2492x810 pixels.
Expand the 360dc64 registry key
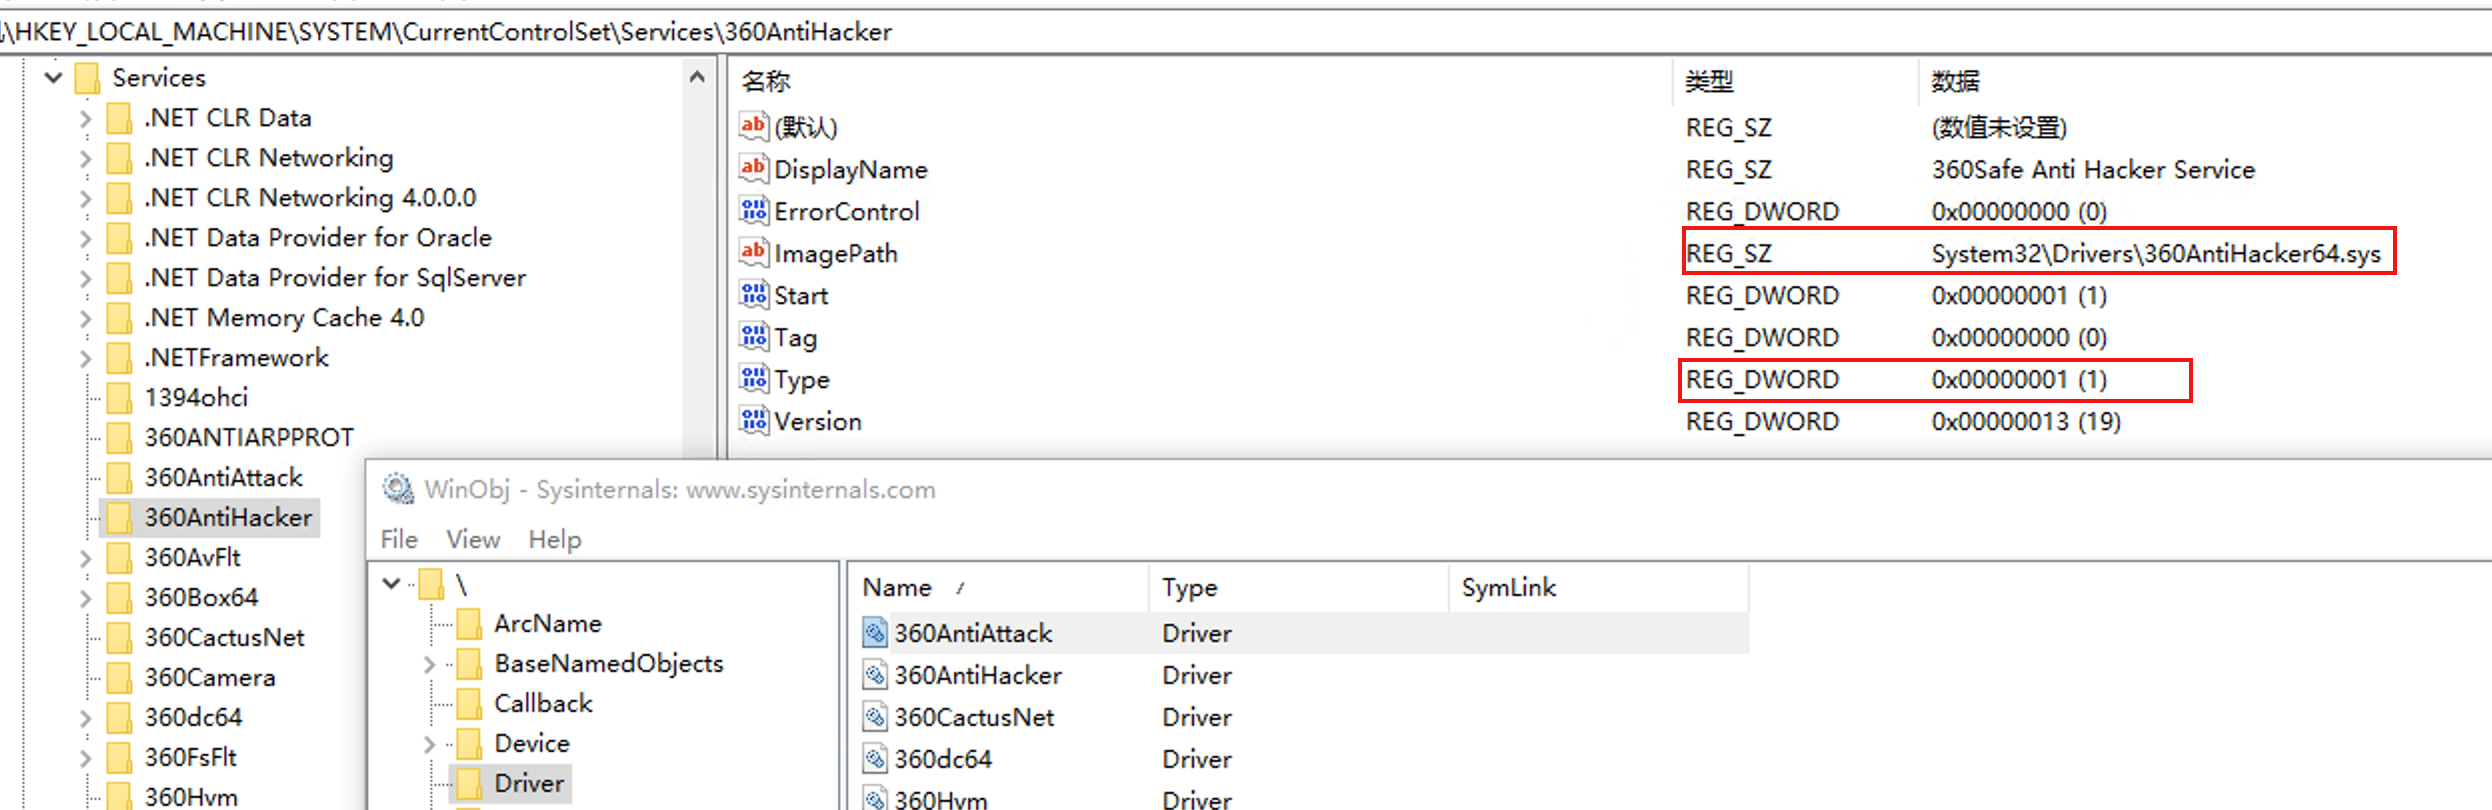(x=85, y=718)
